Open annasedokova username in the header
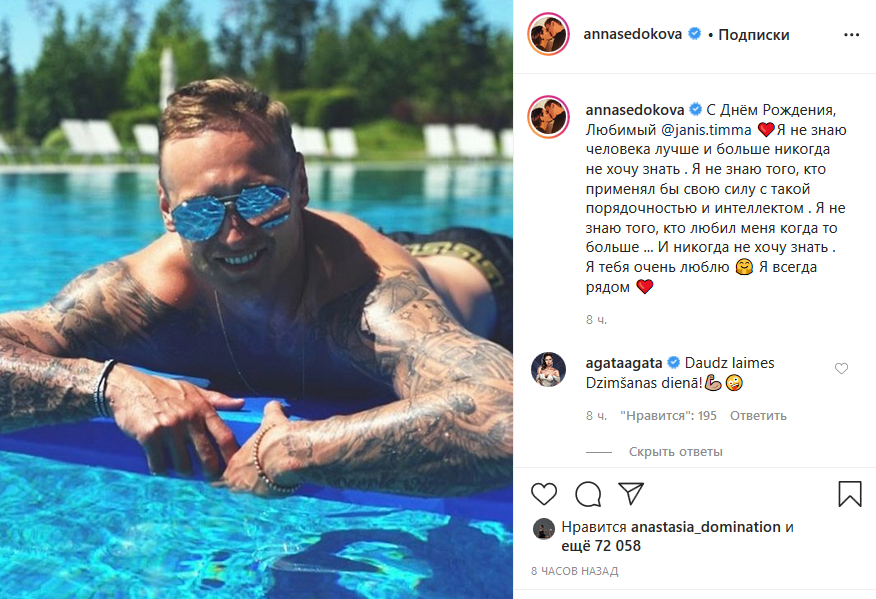Image resolution: width=876 pixels, height=599 pixels. [x=632, y=34]
